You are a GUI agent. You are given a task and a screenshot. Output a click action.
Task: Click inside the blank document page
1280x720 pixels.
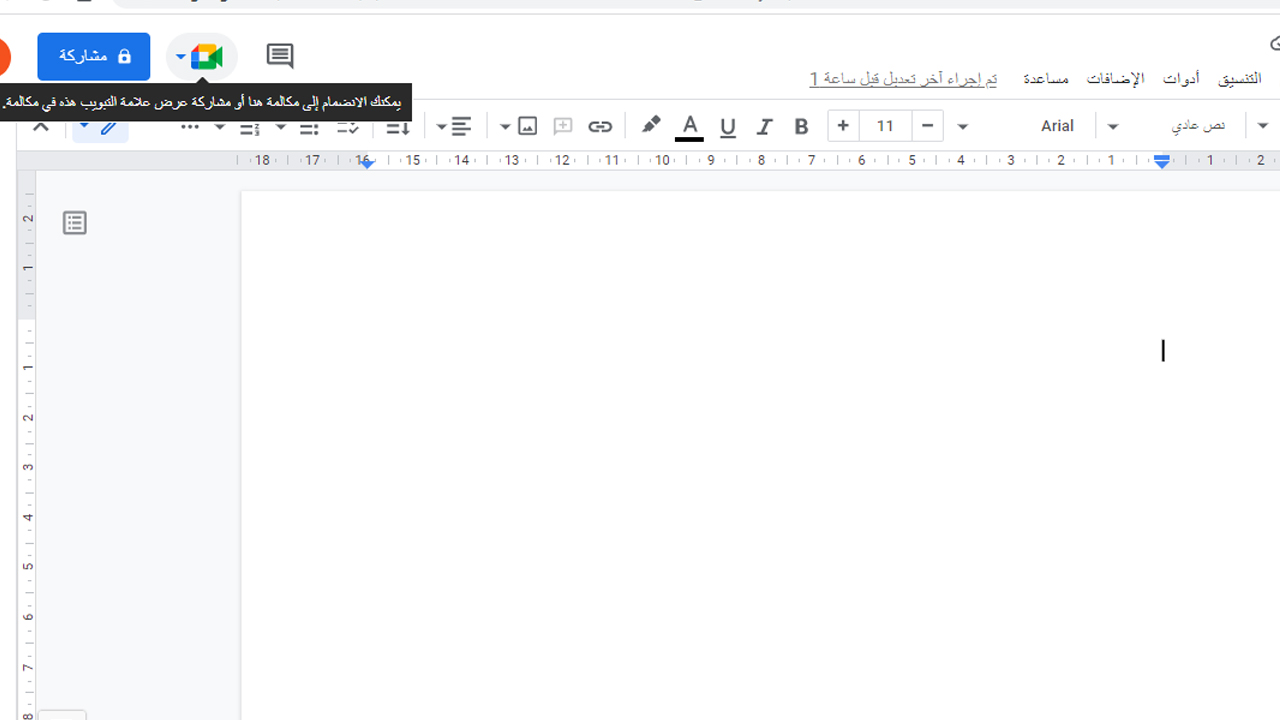click(x=760, y=455)
